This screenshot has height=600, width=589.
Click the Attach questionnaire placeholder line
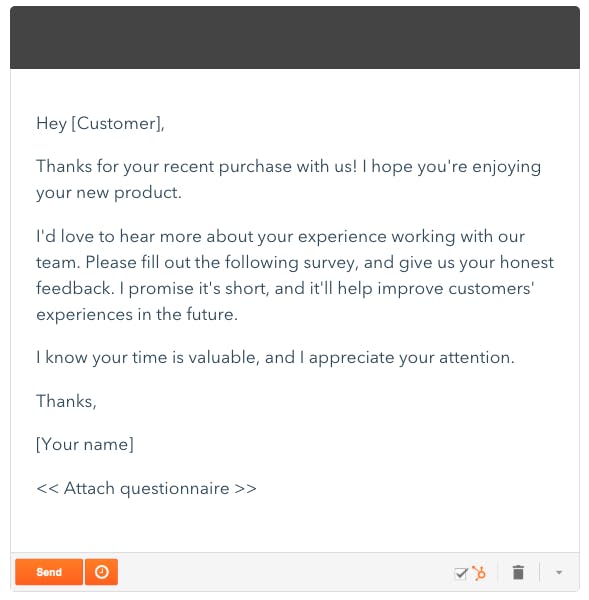146,489
